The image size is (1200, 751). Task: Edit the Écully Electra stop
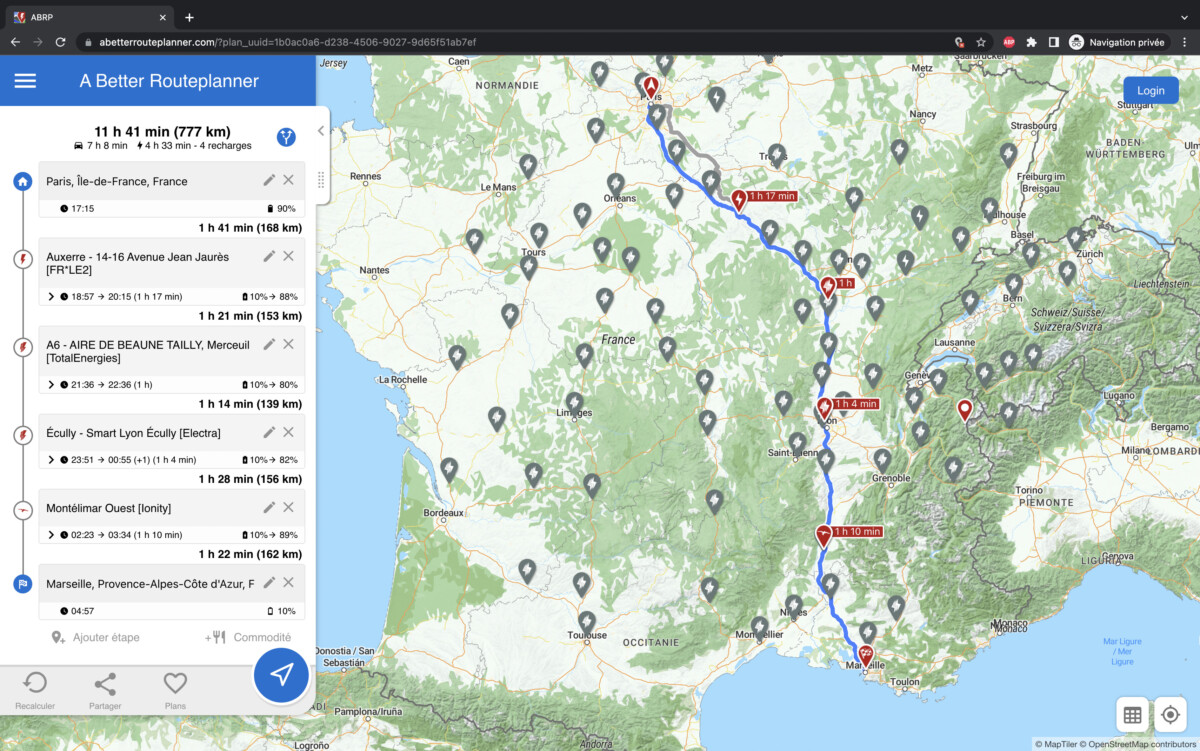(x=269, y=432)
